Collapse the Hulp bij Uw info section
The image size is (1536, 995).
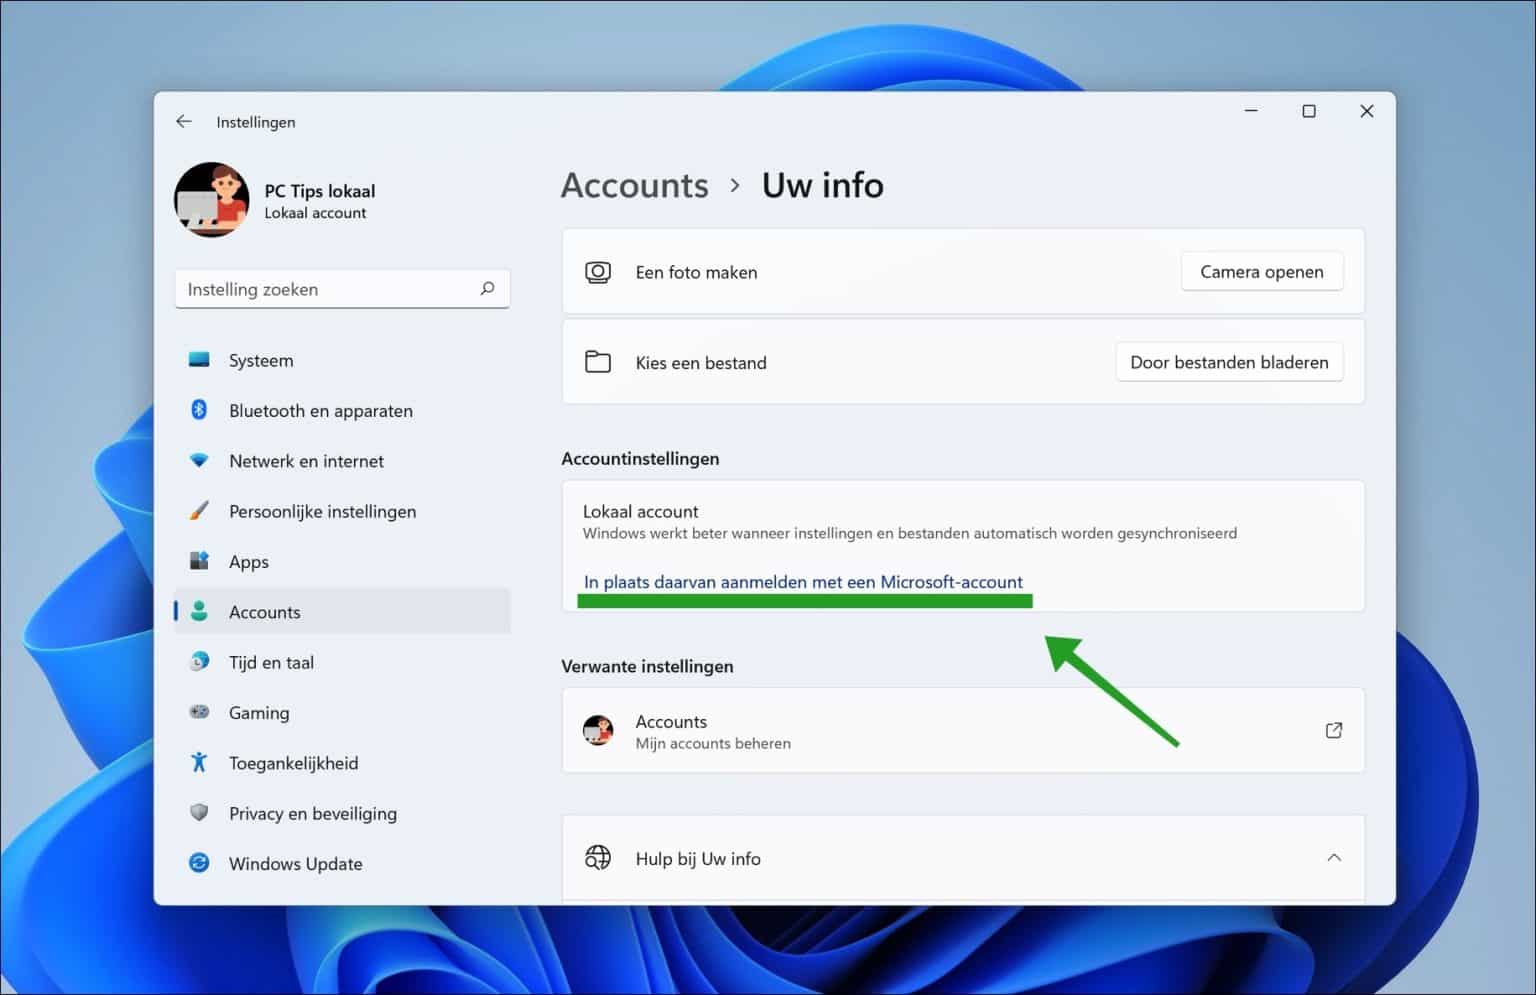coord(1334,857)
